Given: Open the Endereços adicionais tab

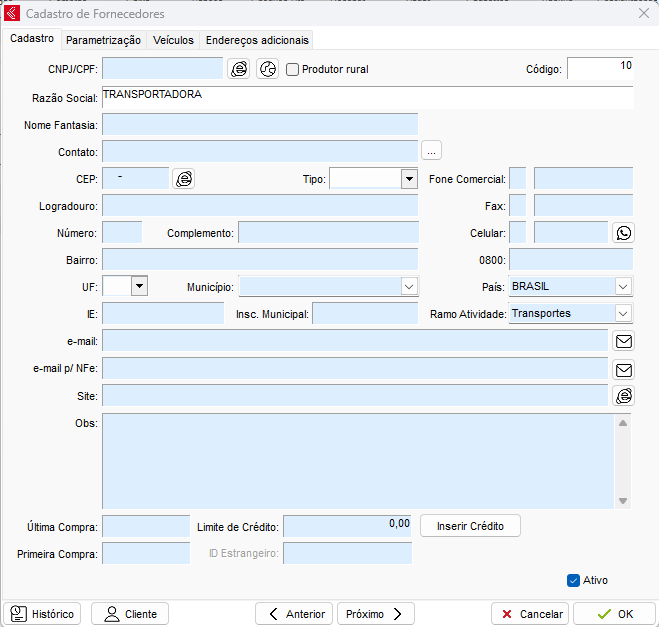Looking at the screenshot, I should [257, 40].
